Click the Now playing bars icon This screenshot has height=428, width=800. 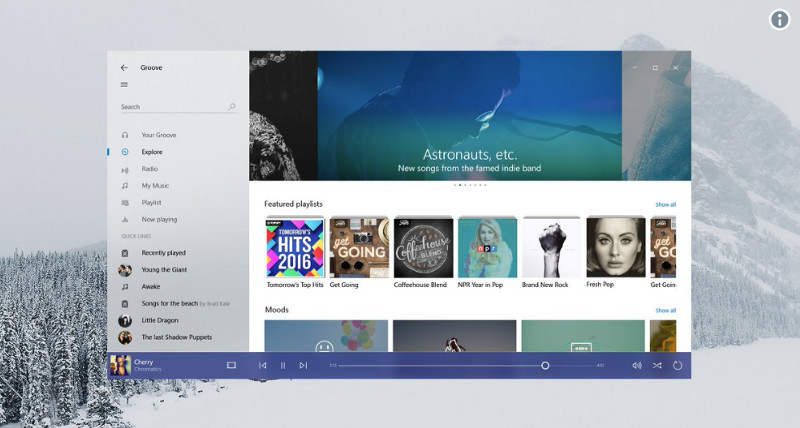[125, 219]
